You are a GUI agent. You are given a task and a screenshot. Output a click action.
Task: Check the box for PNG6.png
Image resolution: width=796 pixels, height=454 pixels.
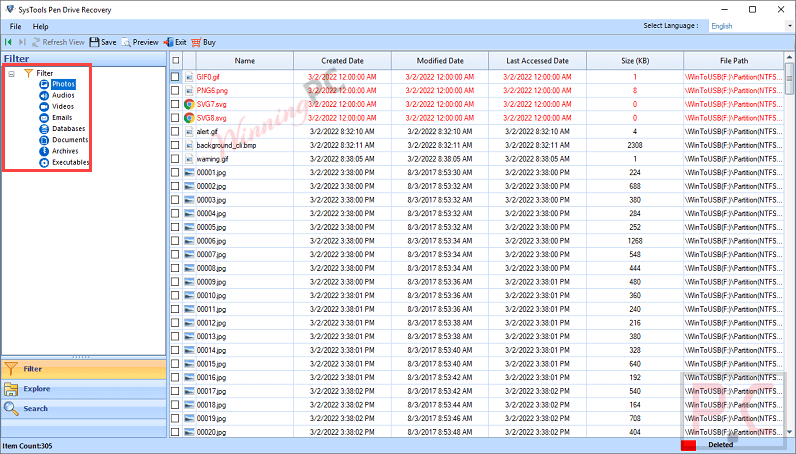[175, 90]
